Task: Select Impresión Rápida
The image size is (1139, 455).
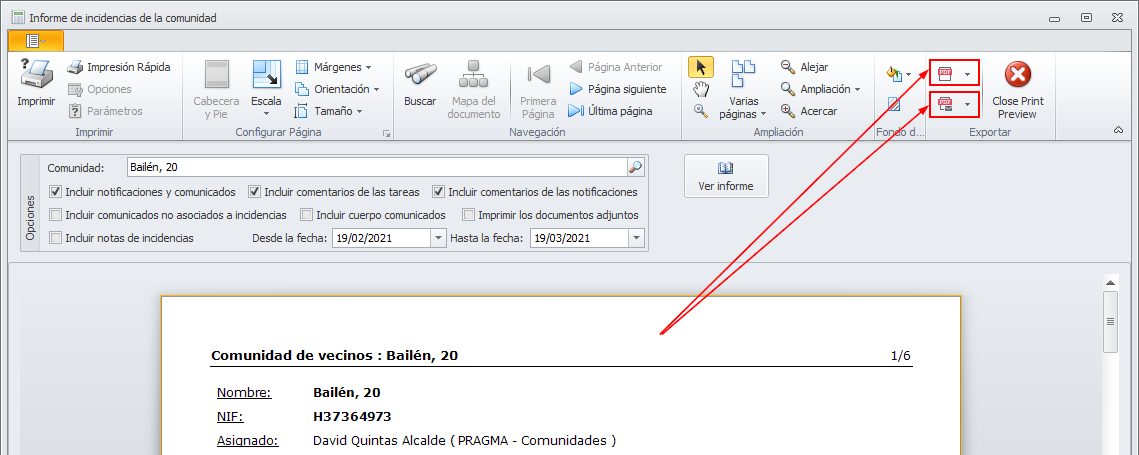Action: 119,67
